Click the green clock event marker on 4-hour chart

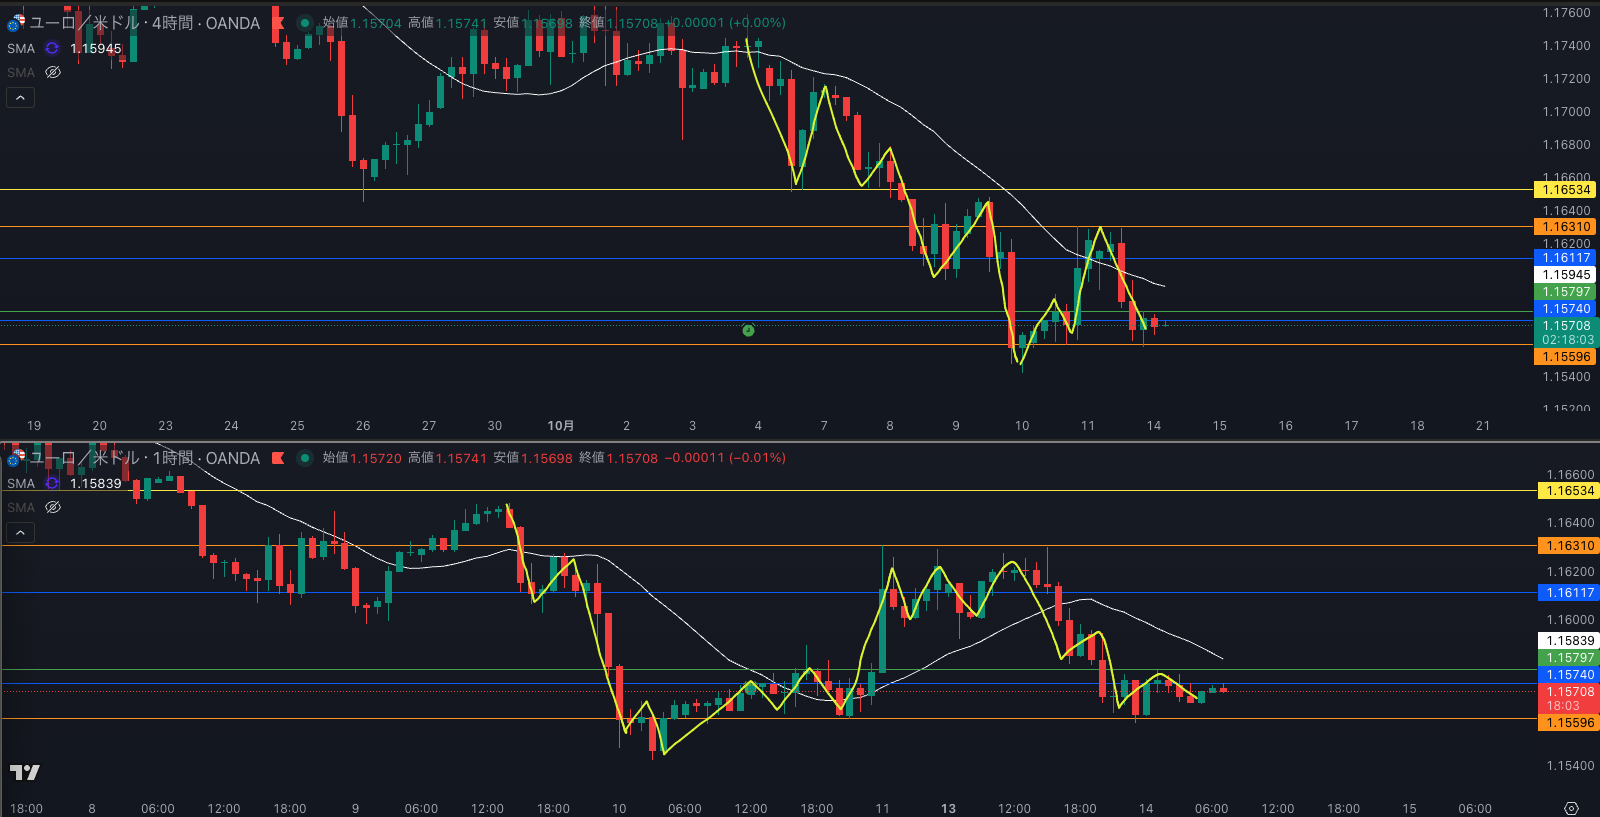(x=748, y=330)
